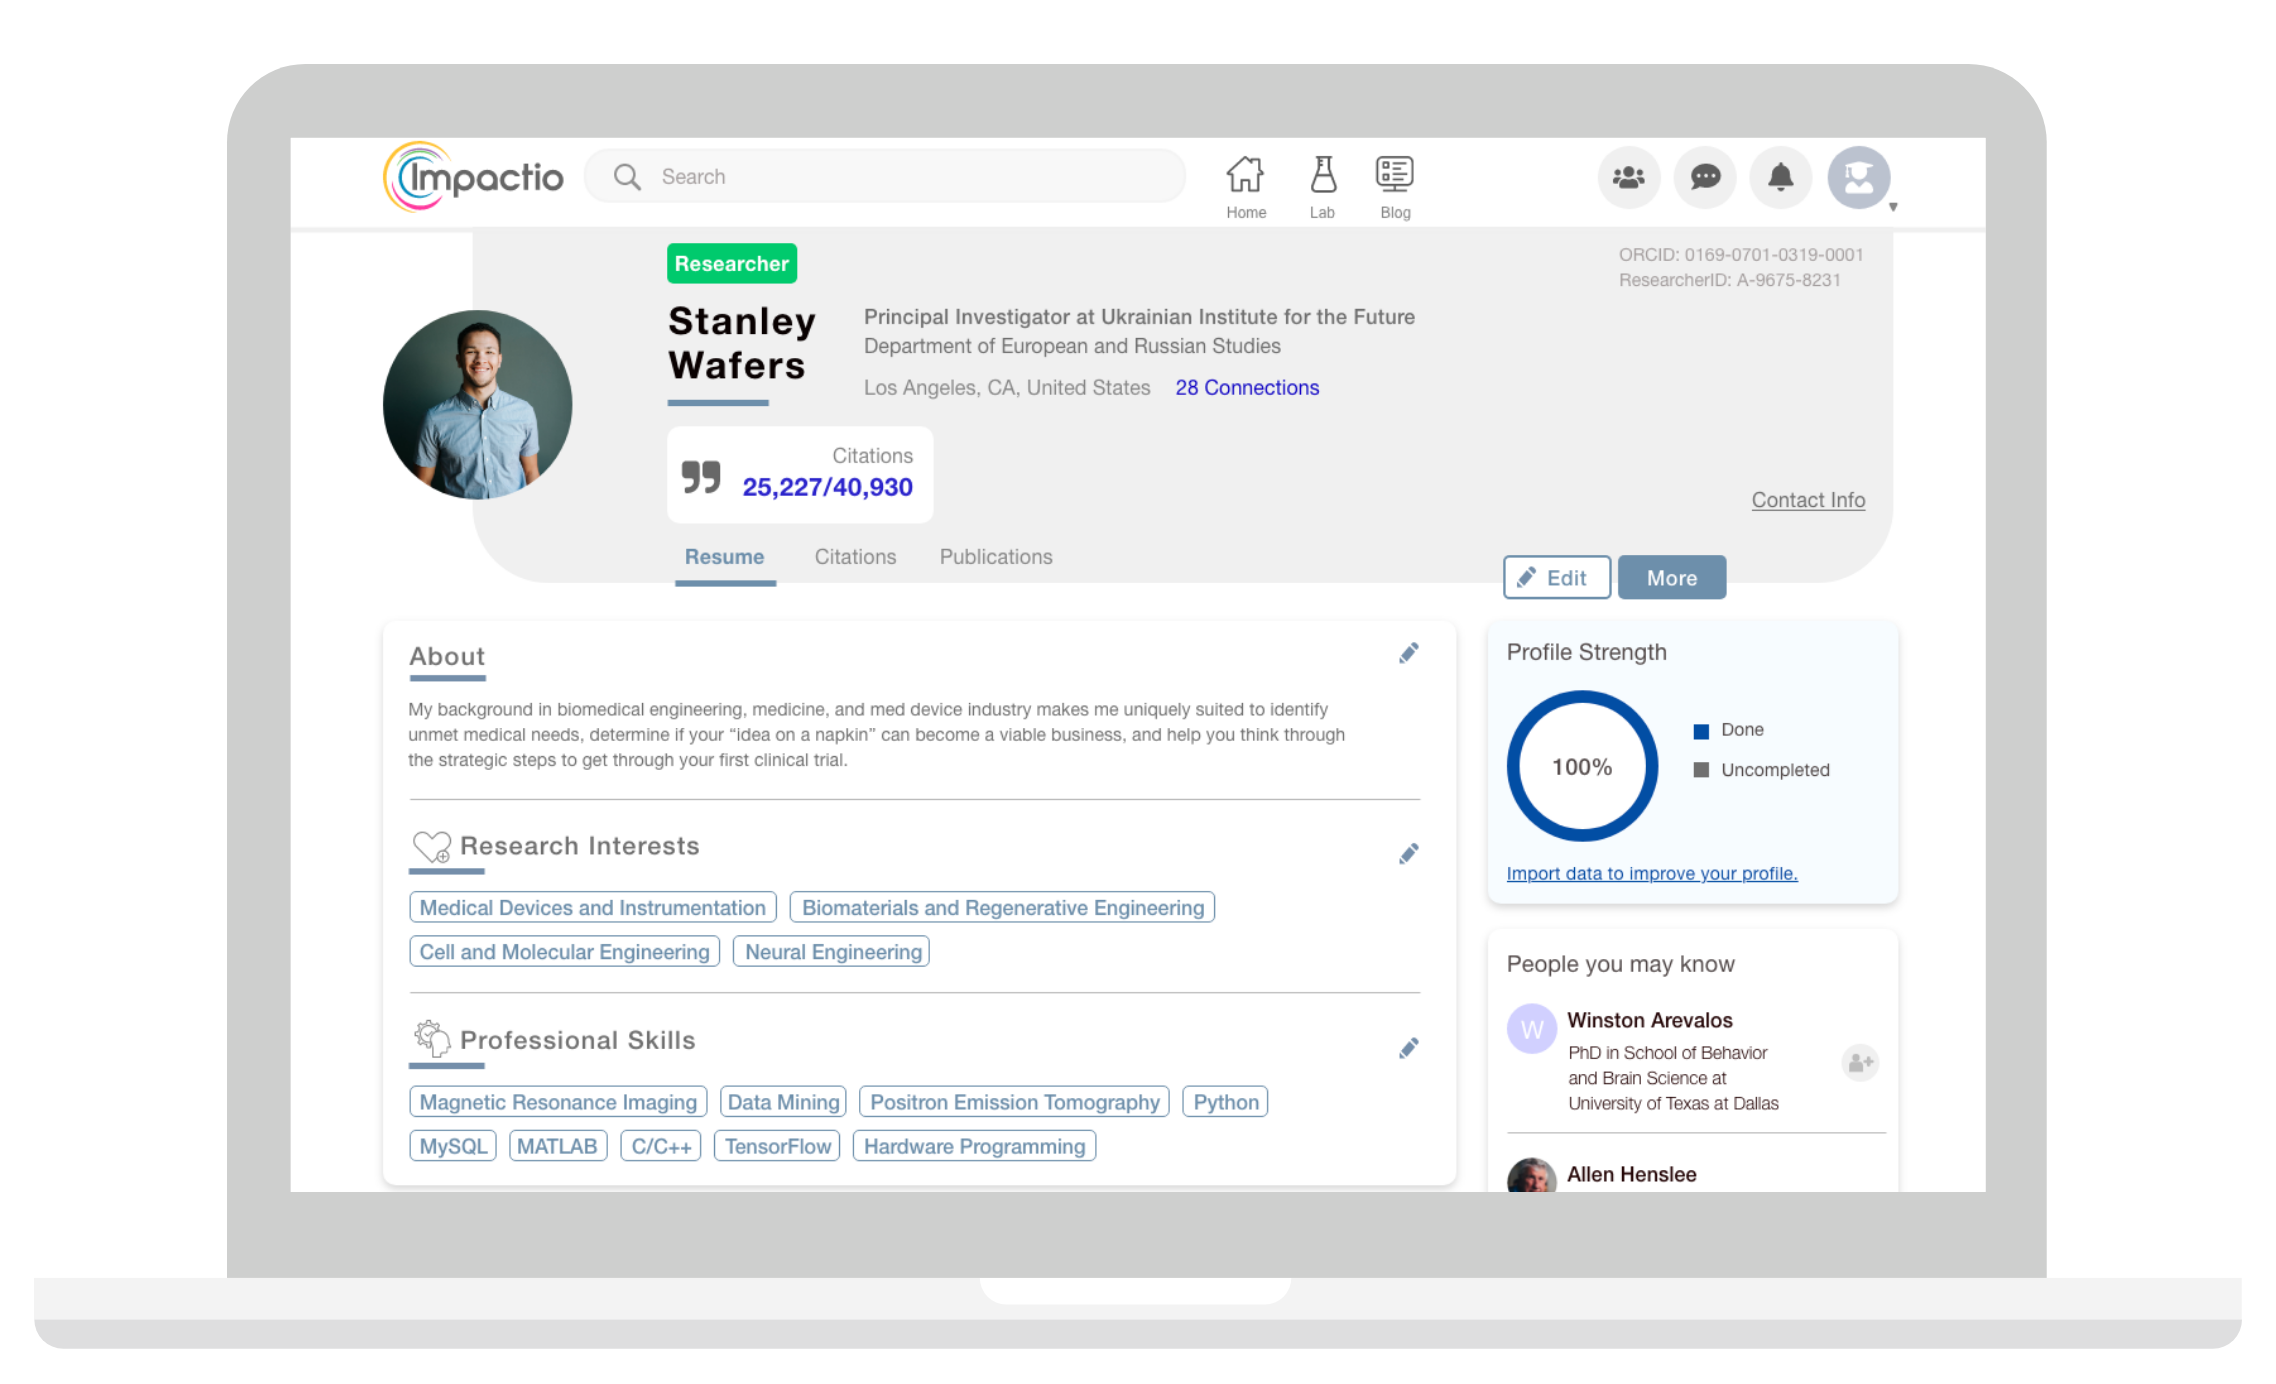Click Professional Skills head-gear icon
This screenshot has width=2276, height=1384.
click(x=432, y=1039)
